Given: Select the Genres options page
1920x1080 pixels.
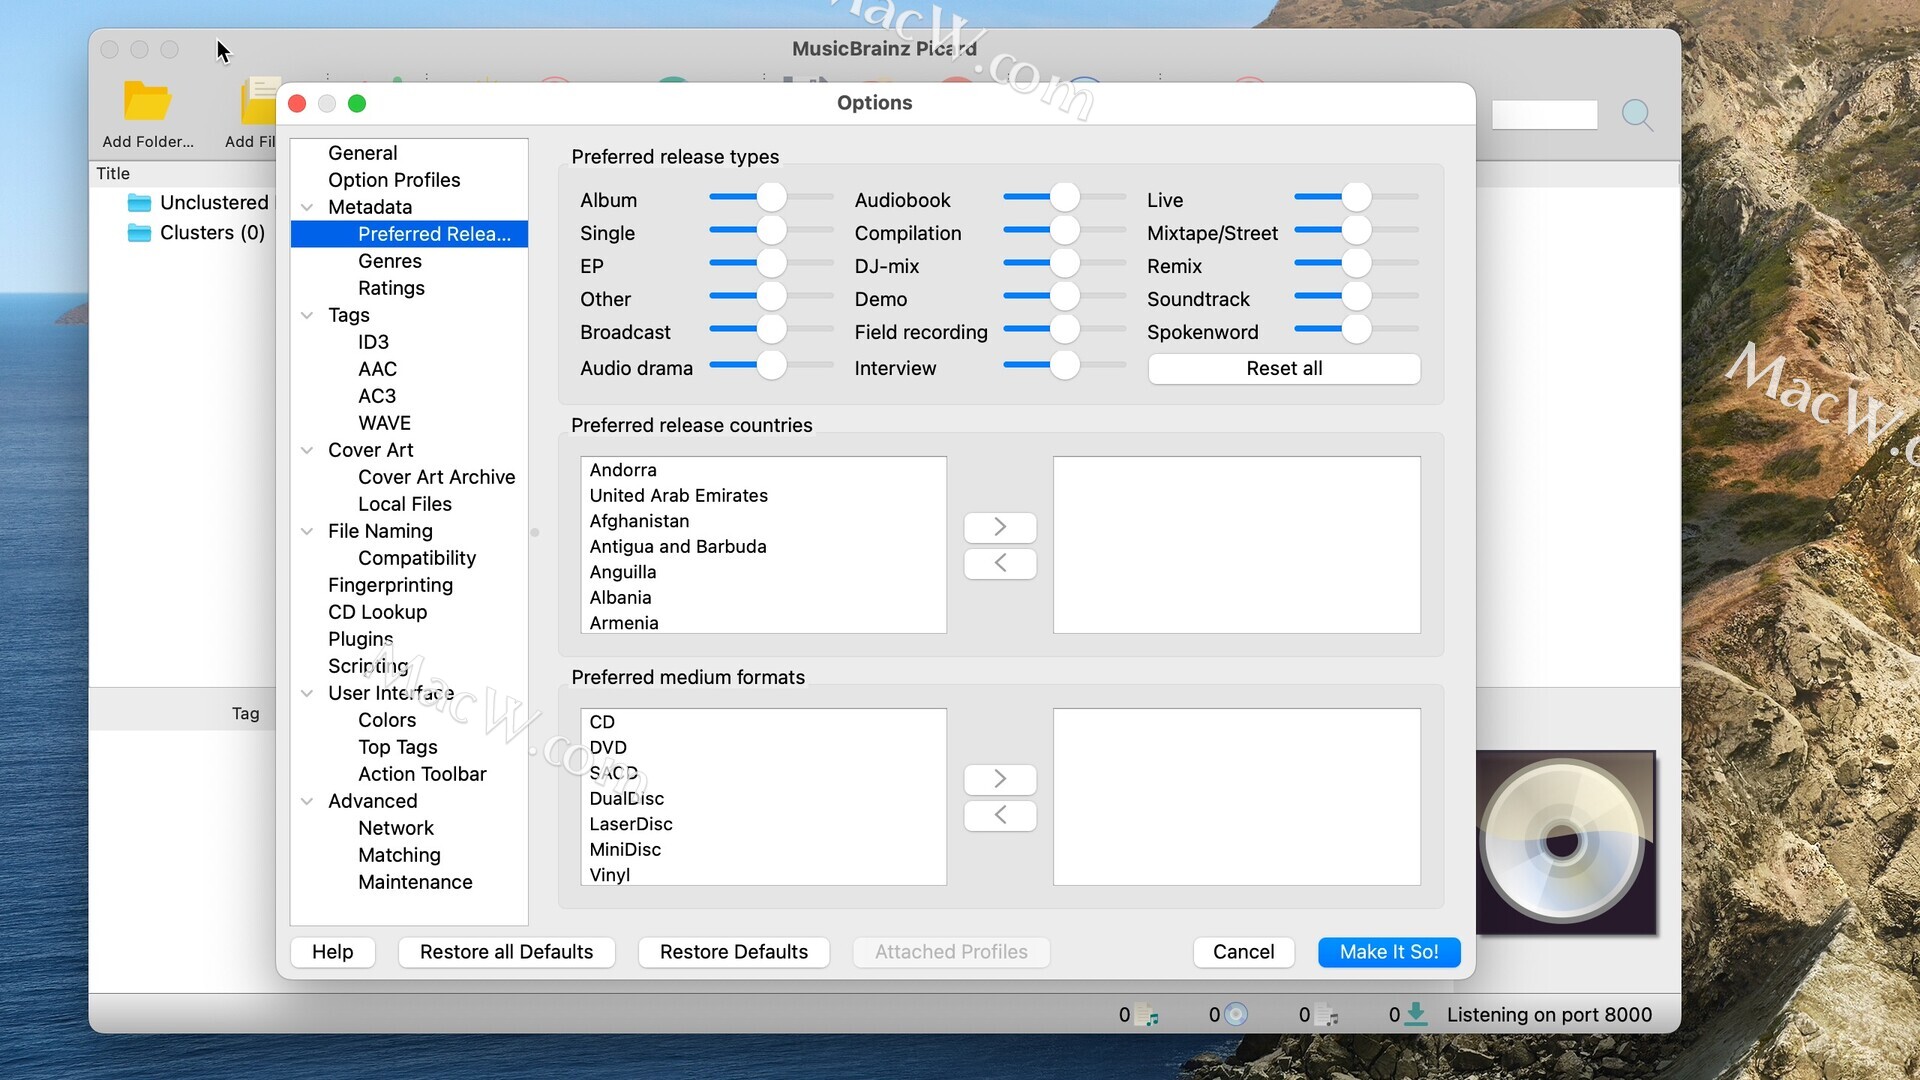Looking at the screenshot, I should click(x=390, y=261).
